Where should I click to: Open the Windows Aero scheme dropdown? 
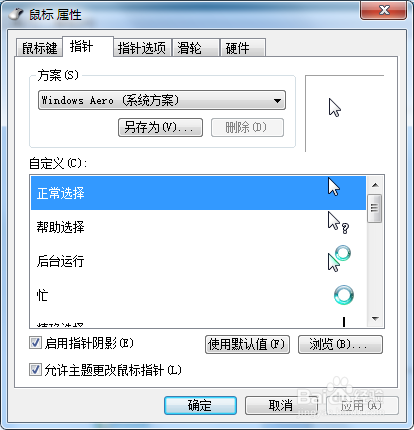point(162,100)
